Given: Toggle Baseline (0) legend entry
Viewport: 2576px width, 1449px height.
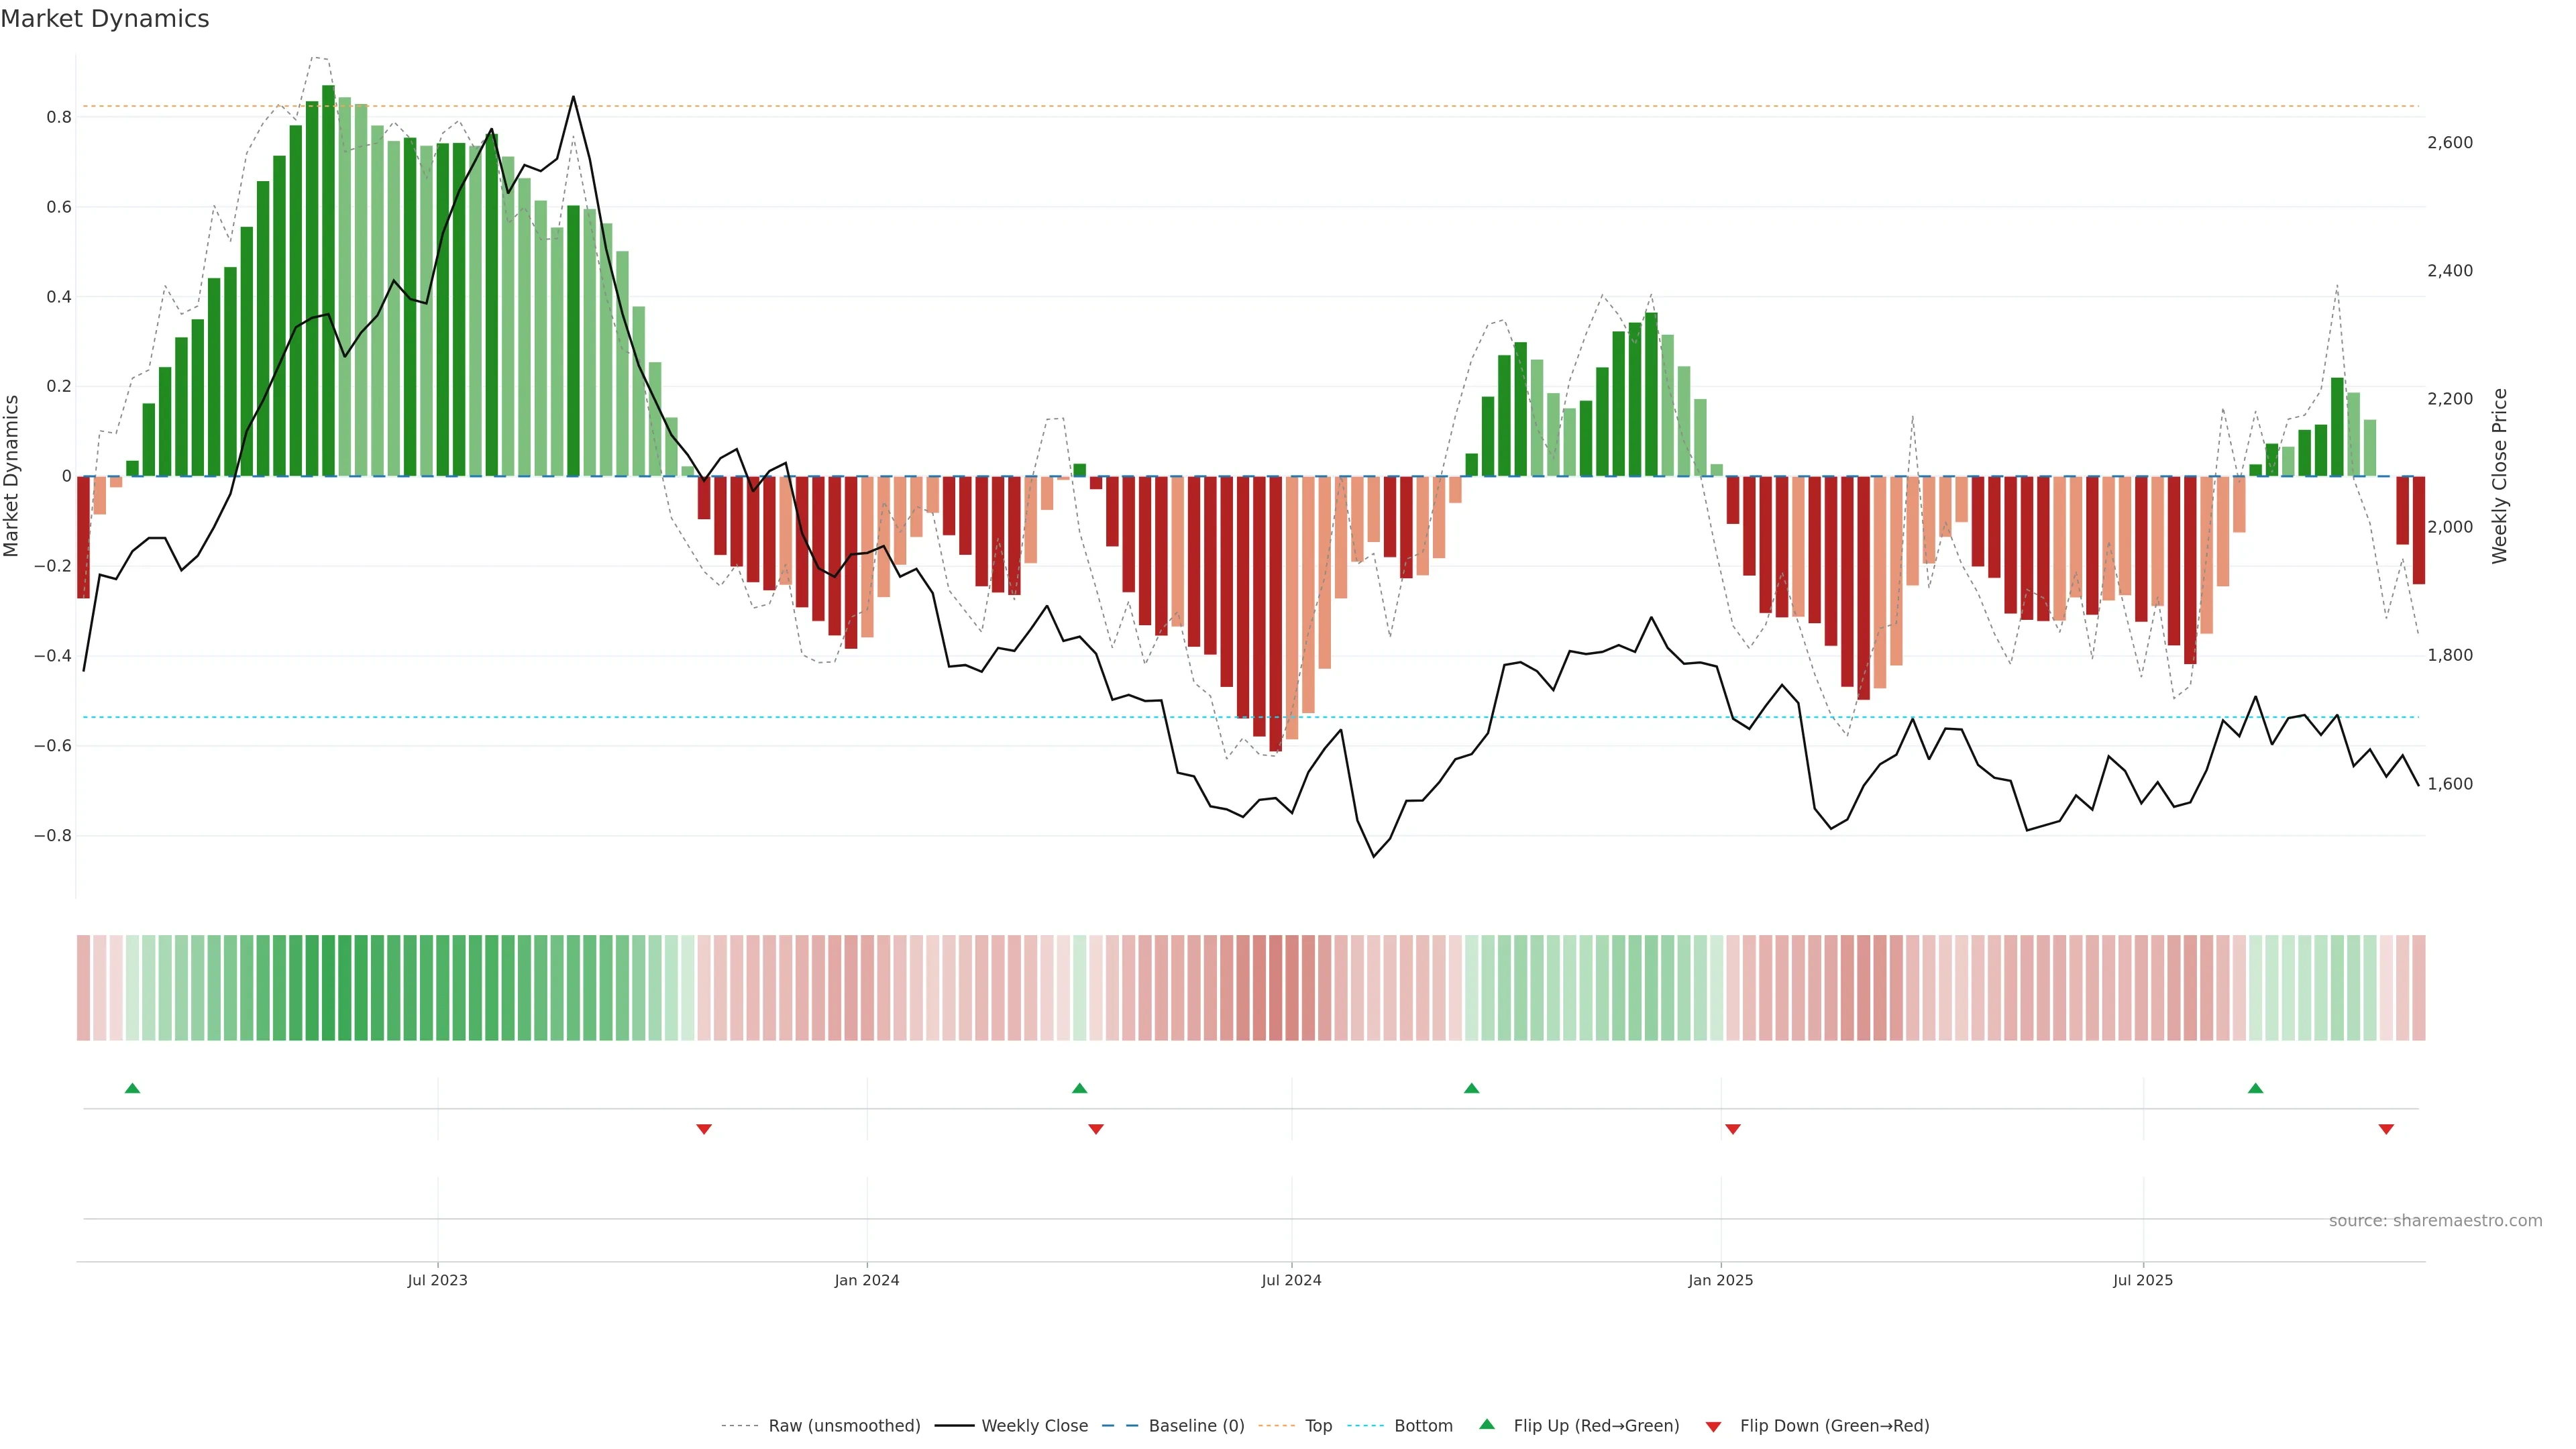Looking at the screenshot, I should coord(1196,1426).
